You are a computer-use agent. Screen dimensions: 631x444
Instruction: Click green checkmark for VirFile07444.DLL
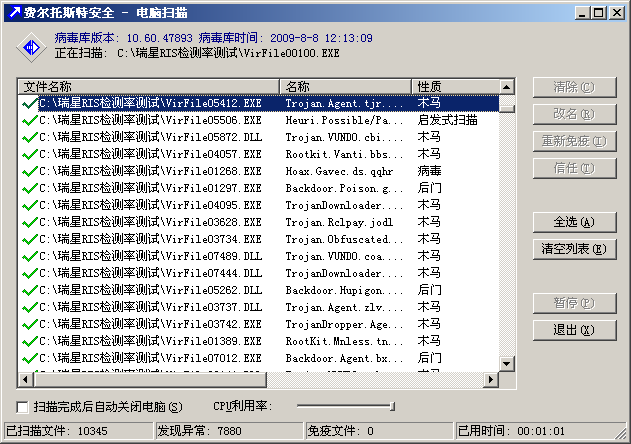point(30,273)
